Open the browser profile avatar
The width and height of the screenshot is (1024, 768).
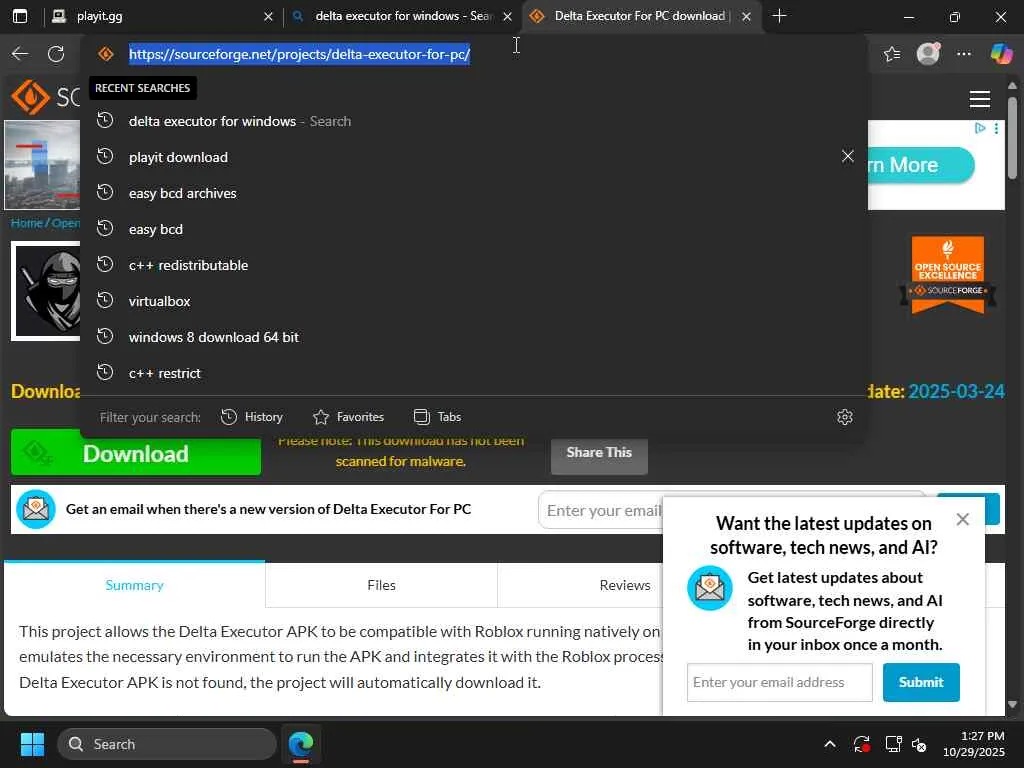coord(928,54)
